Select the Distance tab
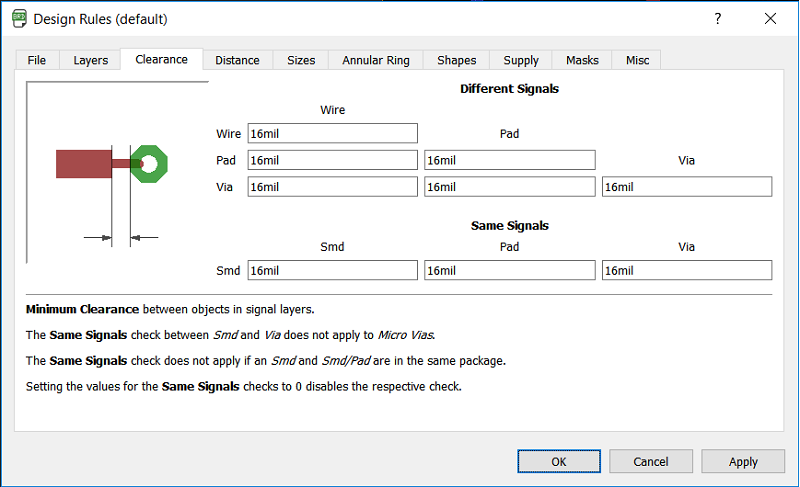Image resolution: width=800 pixels, height=487 pixels. pos(237,60)
